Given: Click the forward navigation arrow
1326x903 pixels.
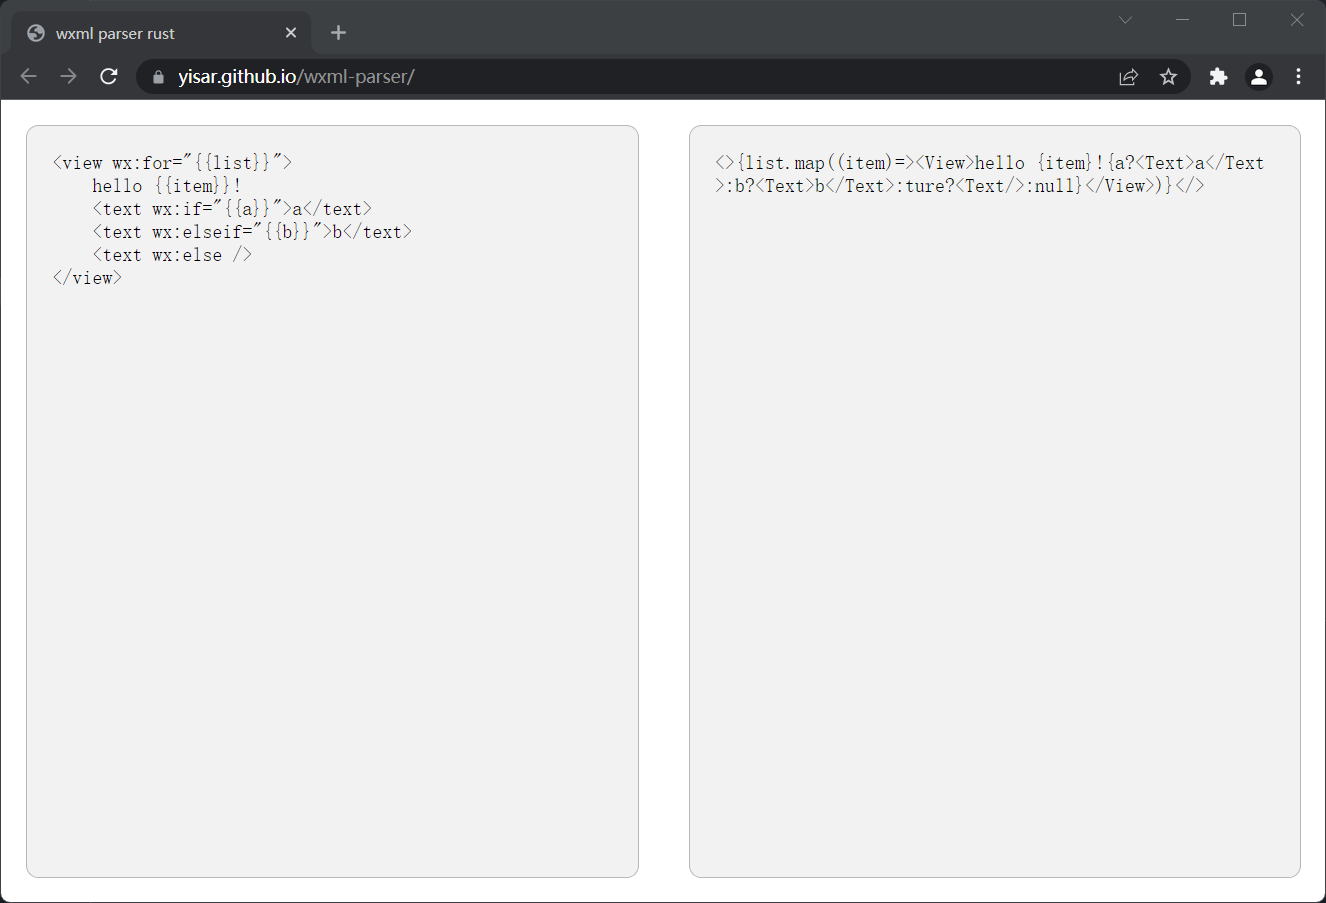Looking at the screenshot, I should click(x=68, y=76).
